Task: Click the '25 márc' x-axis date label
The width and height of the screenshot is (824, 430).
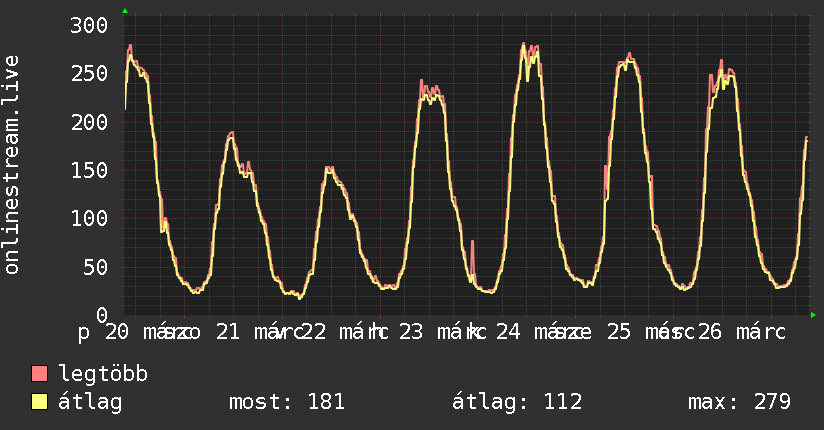Action: 651,332
